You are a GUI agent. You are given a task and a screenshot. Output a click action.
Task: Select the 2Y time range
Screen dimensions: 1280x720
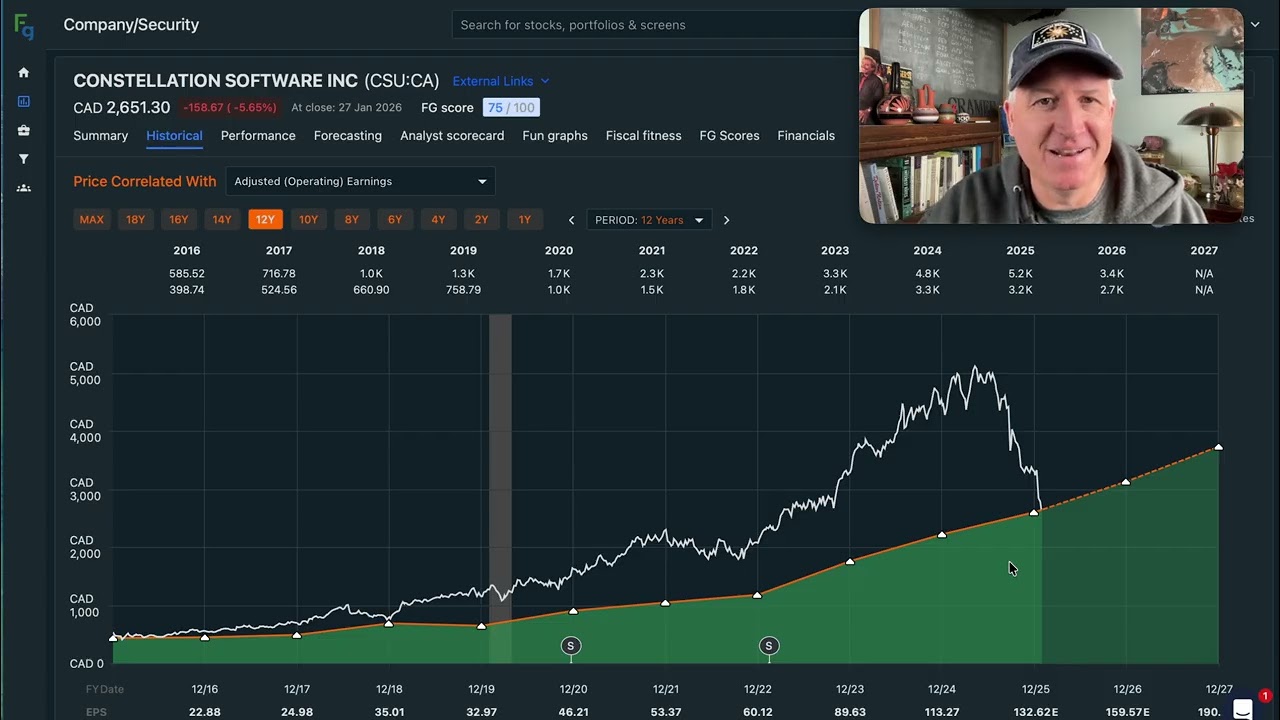(481, 220)
